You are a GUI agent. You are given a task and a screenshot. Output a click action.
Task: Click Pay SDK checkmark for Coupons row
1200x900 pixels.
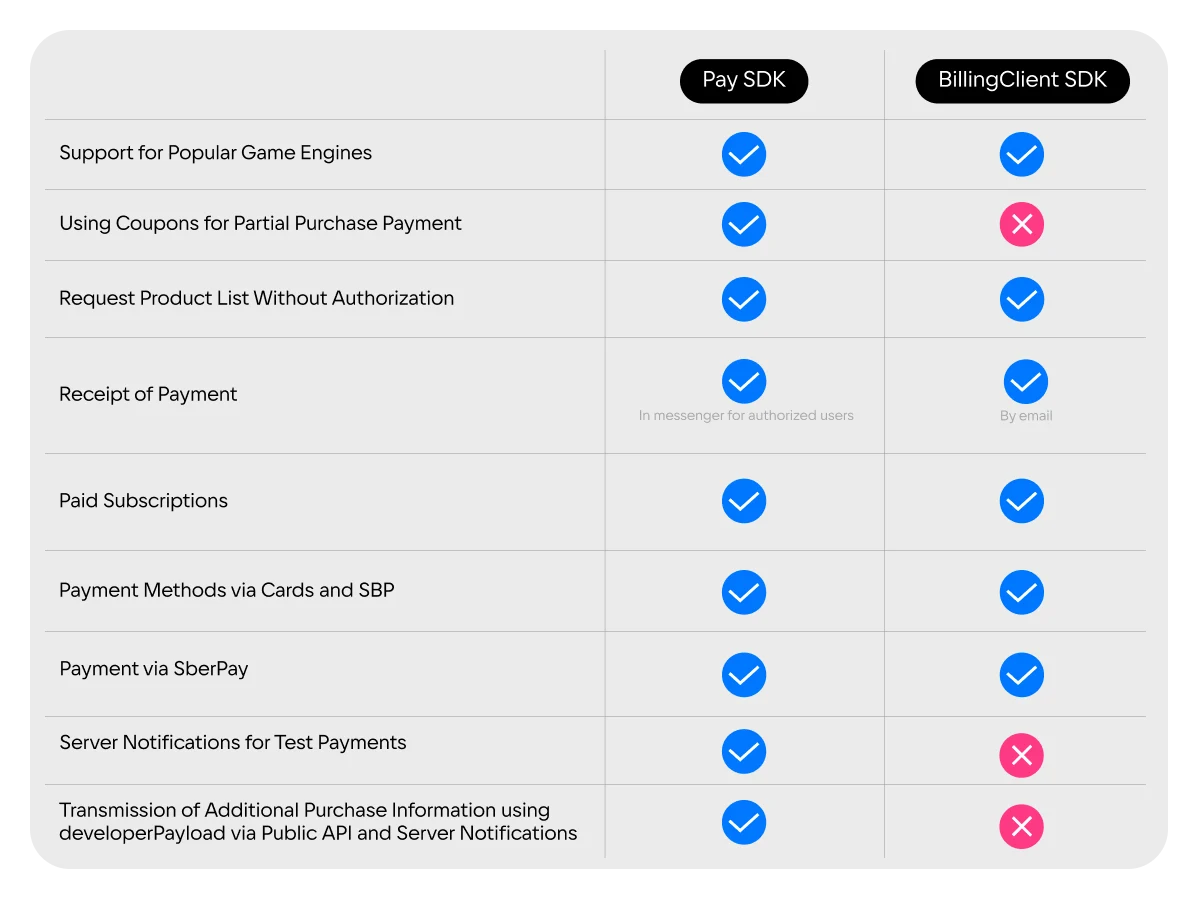(x=744, y=225)
